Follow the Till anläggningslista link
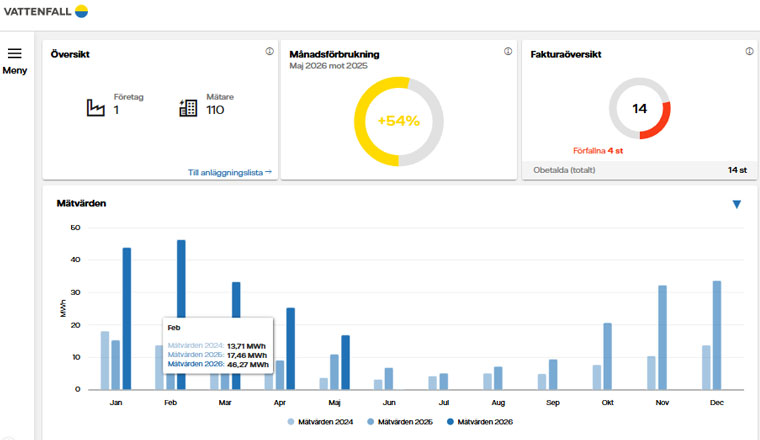760x440 pixels. tap(230, 173)
